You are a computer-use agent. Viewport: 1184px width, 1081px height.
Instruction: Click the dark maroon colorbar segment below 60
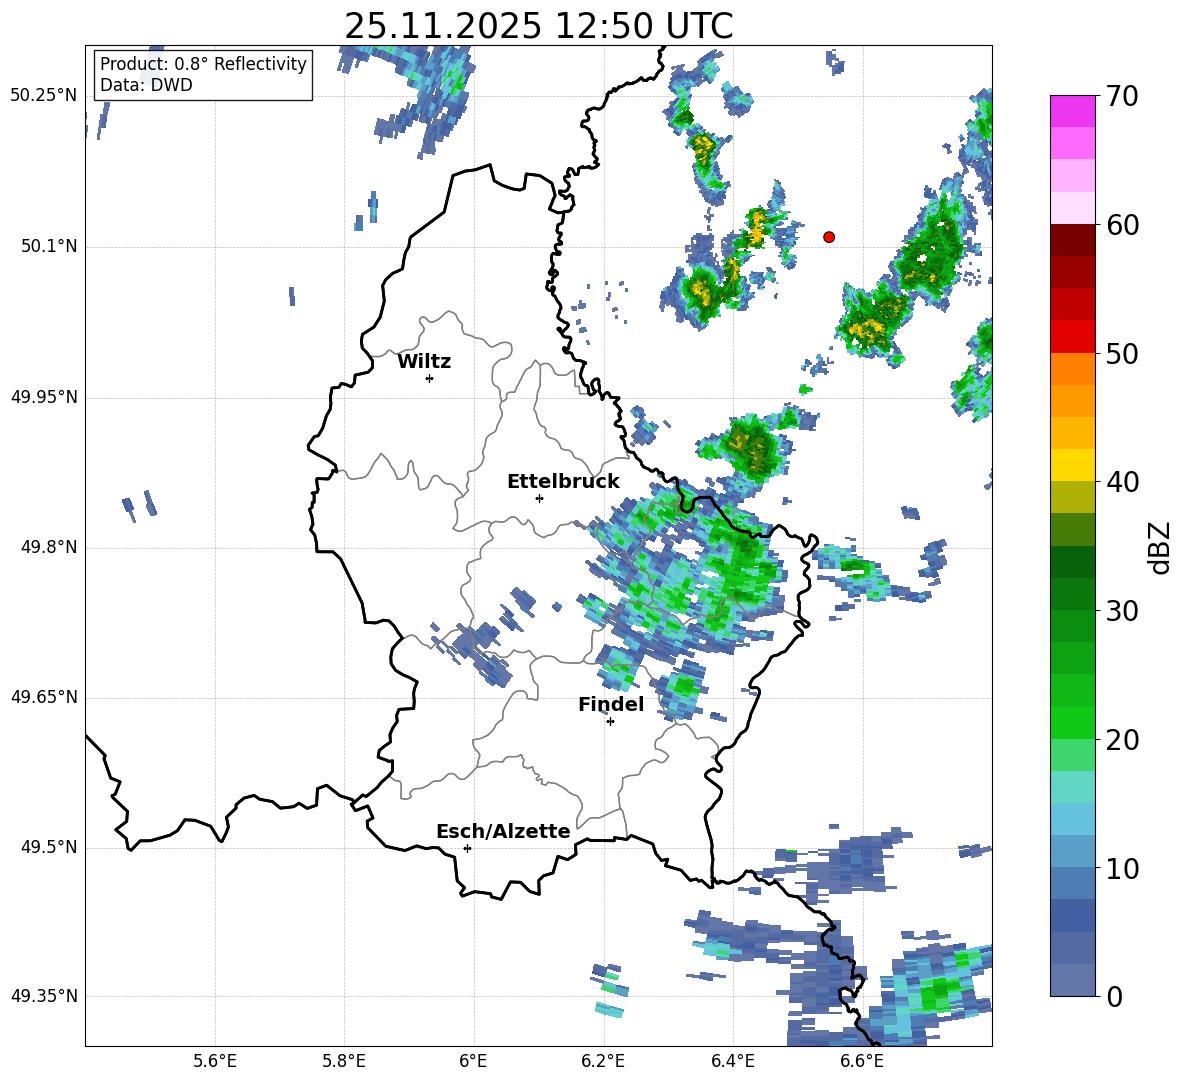pyautogui.click(x=1072, y=239)
